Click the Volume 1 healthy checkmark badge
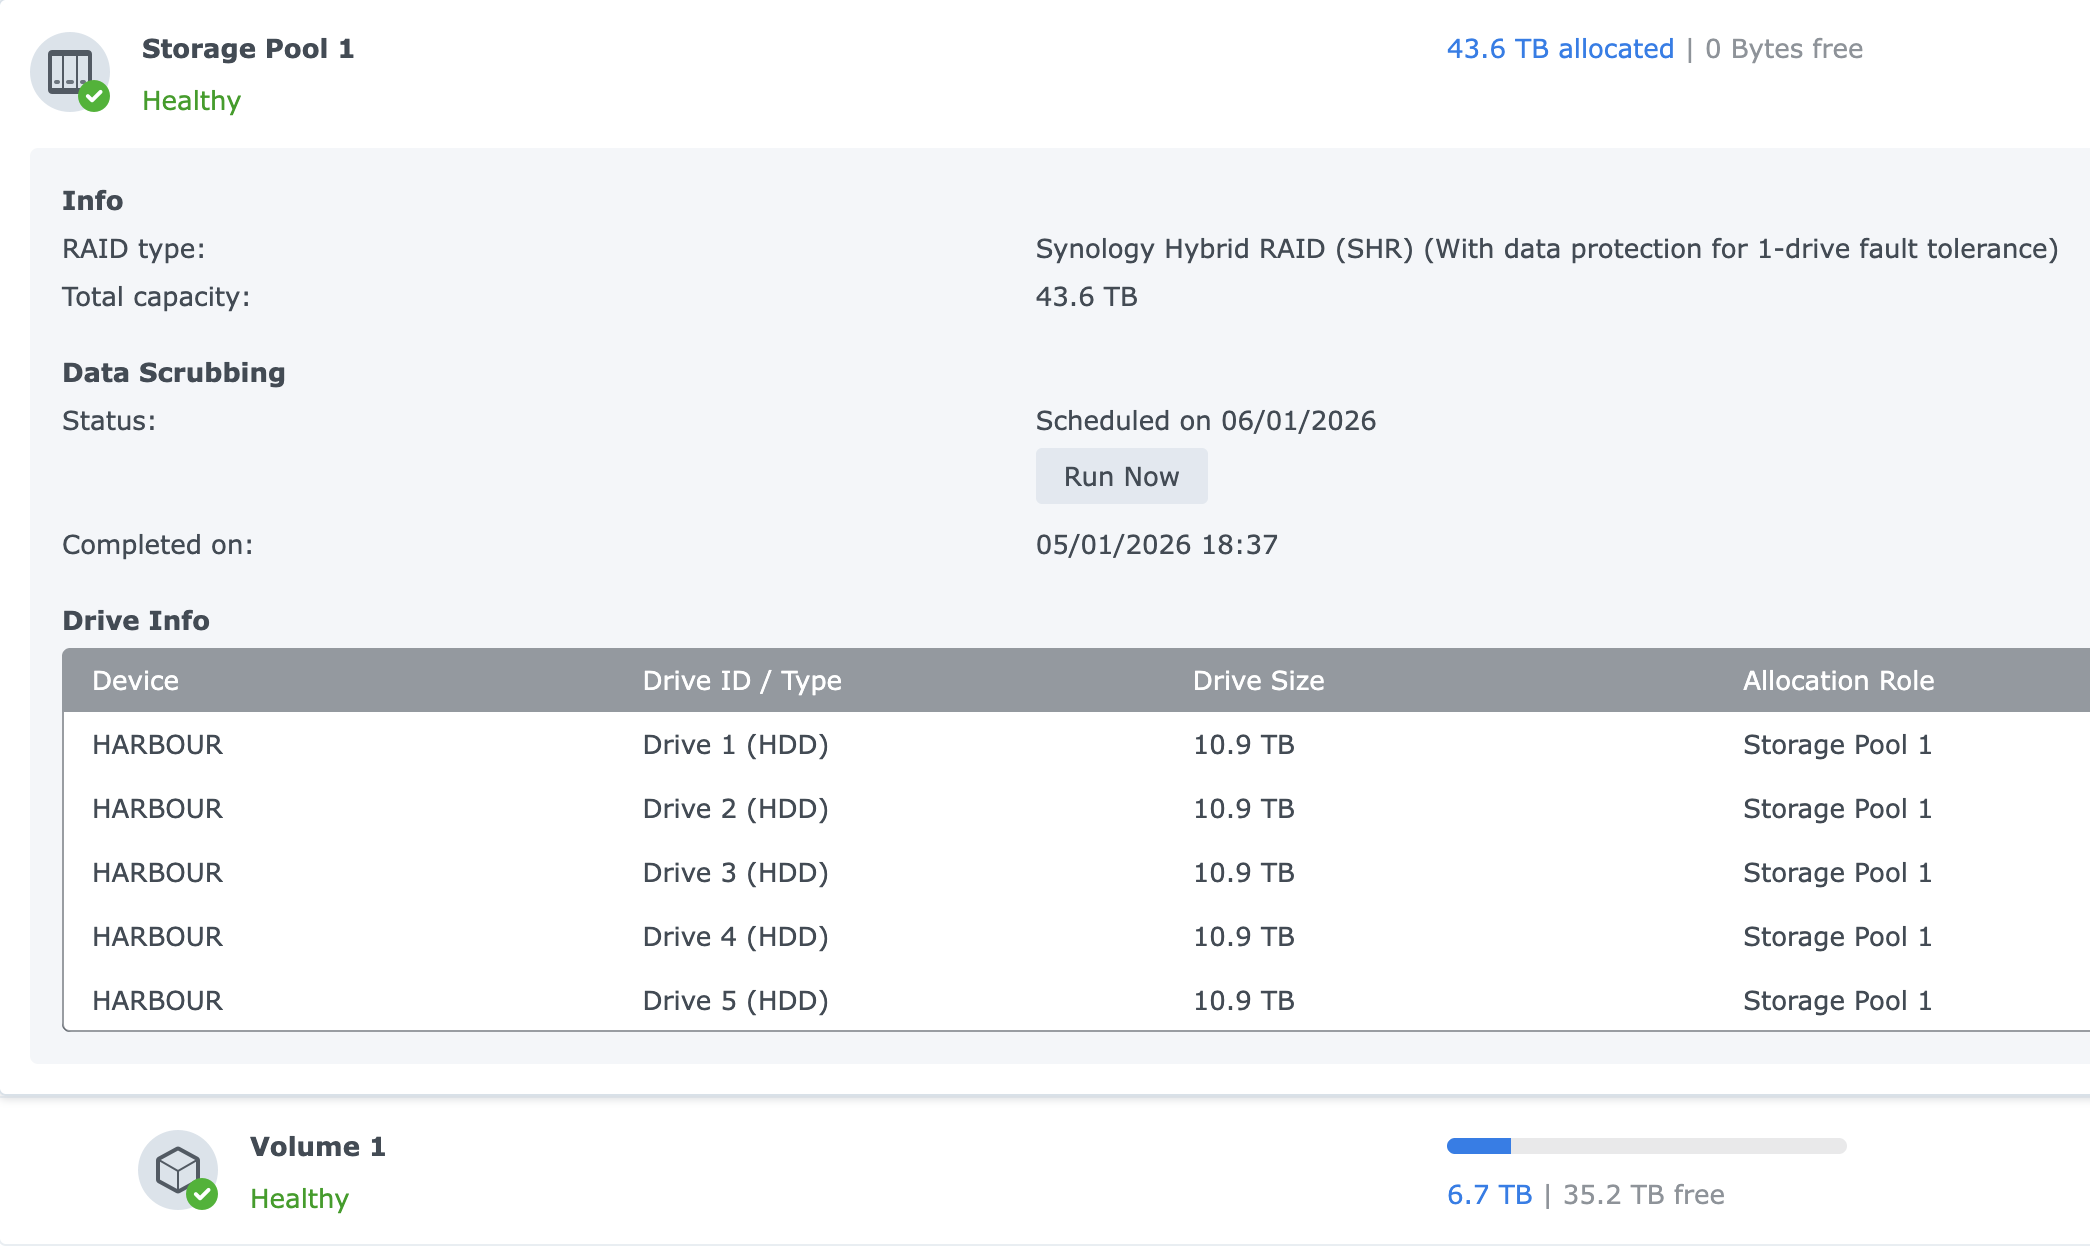The height and width of the screenshot is (1250, 2090). (x=202, y=1194)
